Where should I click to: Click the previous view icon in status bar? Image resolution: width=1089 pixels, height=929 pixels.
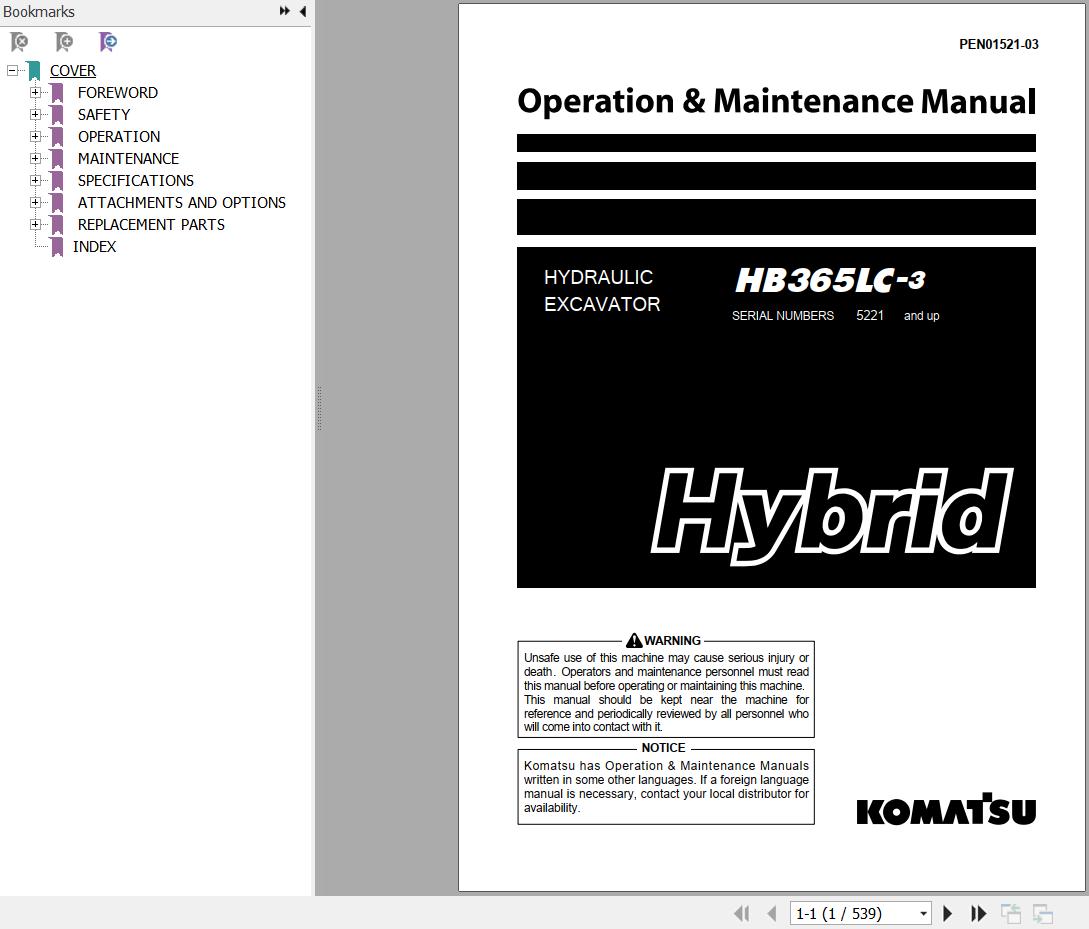point(1011,914)
